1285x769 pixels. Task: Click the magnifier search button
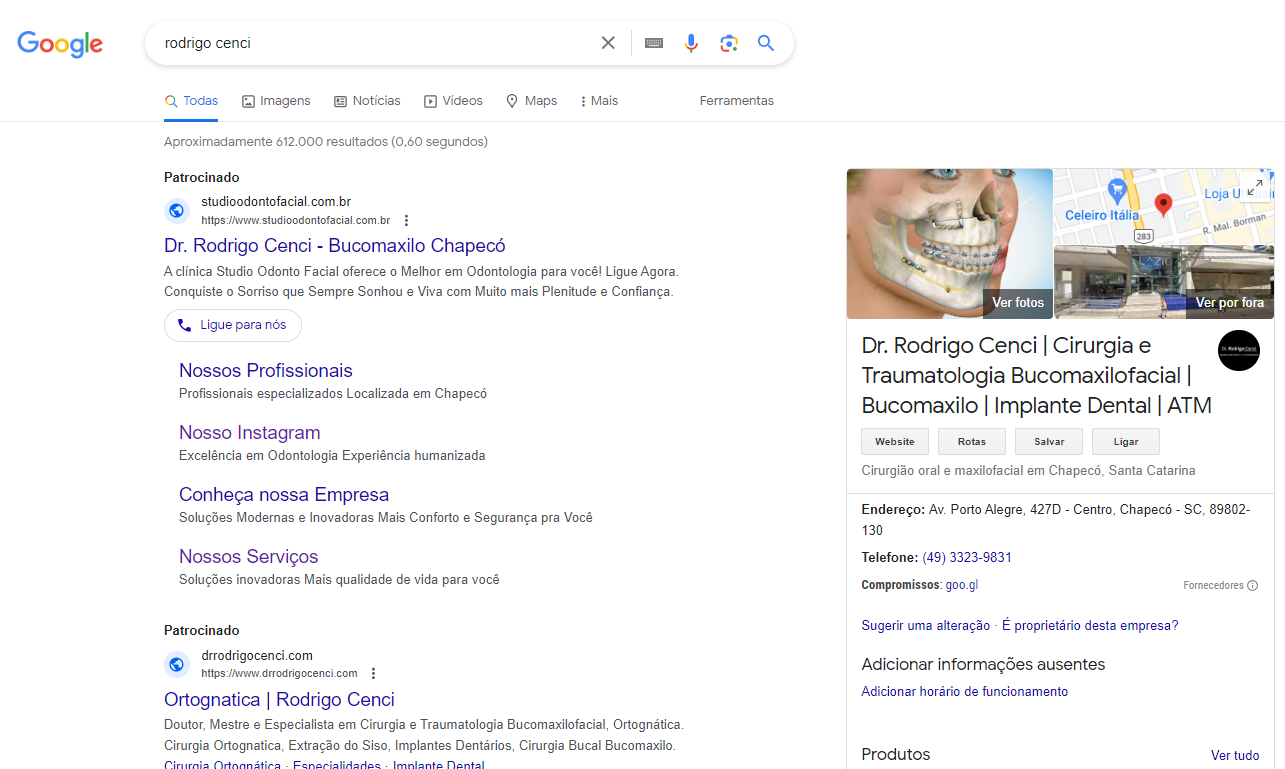coord(766,43)
